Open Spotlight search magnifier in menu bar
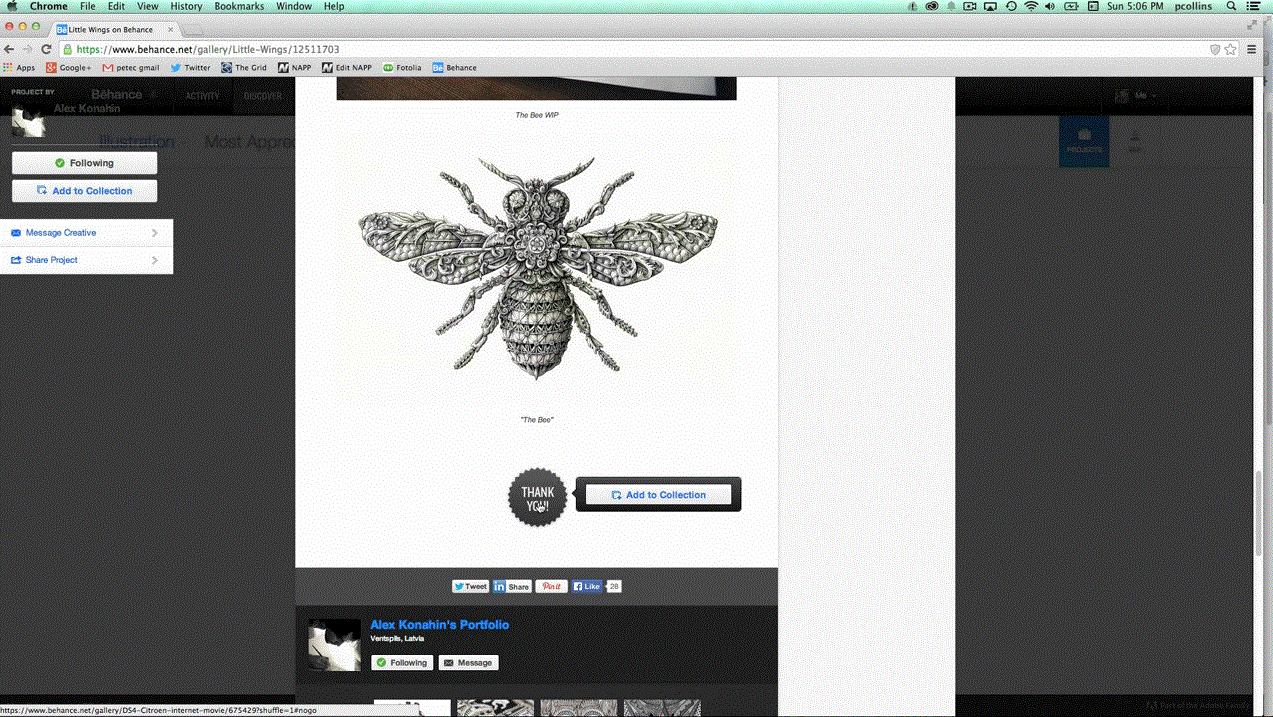 (1232, 6)
